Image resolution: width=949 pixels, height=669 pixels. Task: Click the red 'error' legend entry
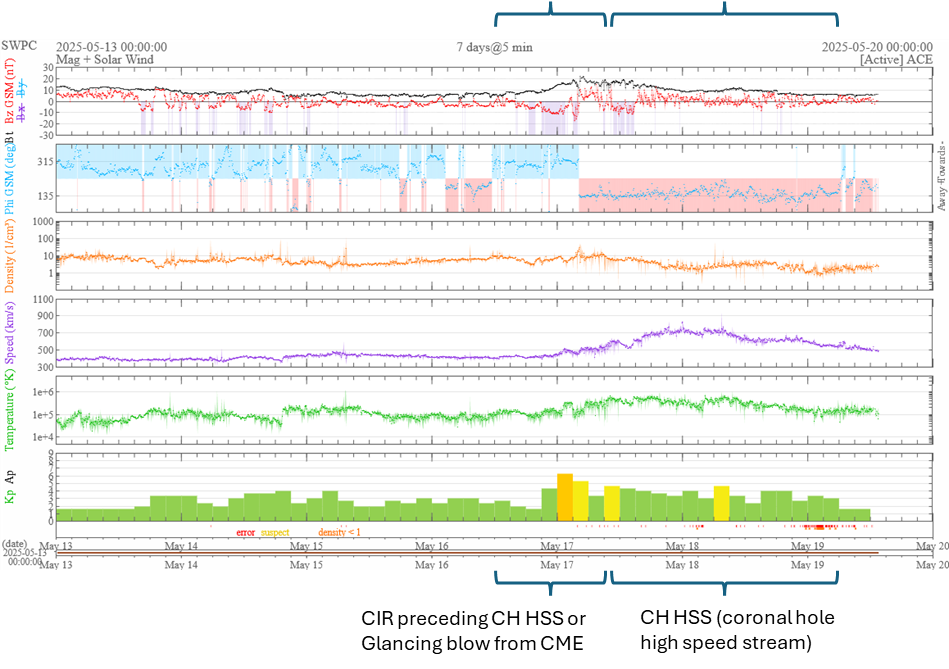pyautogui.click(x=246, y=532)
